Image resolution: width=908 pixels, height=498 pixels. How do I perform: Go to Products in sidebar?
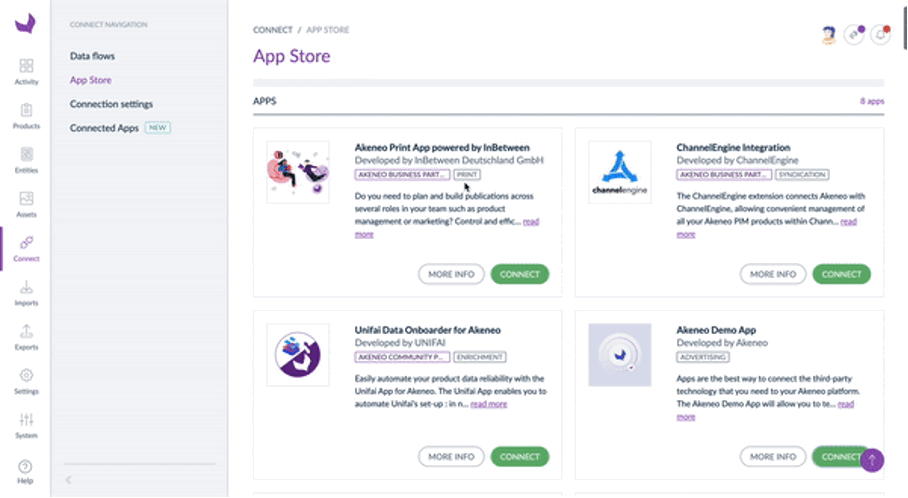[26, 115]
